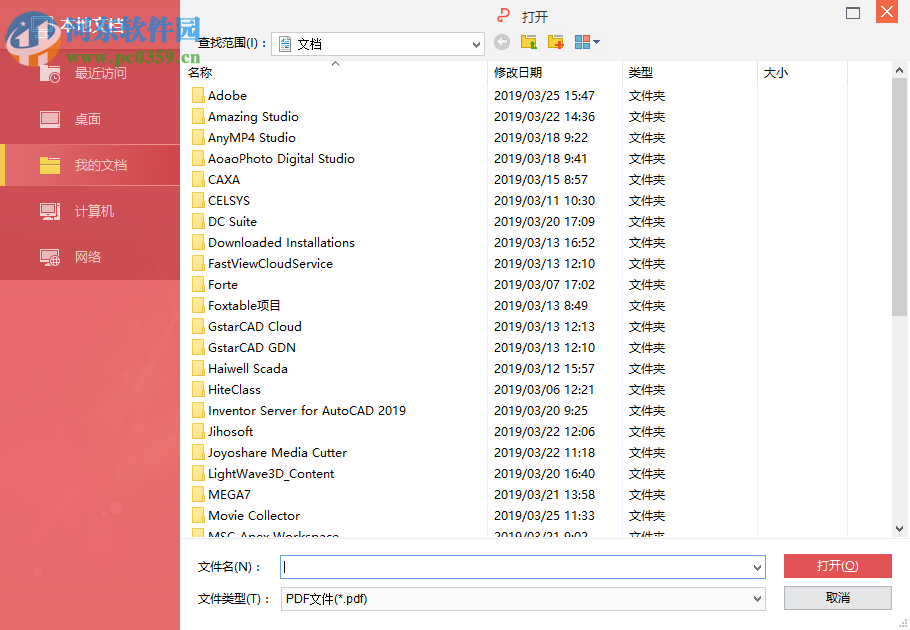
Task: Click the 取消 button
Action: (837, 598)
